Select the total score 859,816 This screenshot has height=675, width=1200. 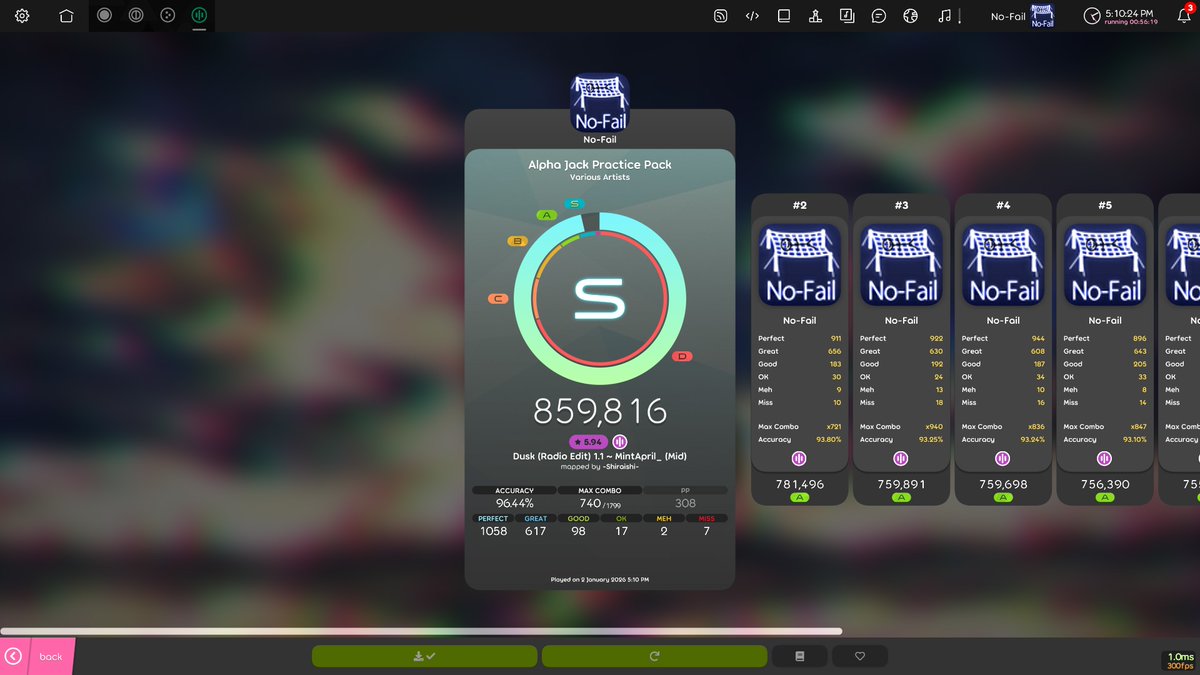tap(600, 411)
